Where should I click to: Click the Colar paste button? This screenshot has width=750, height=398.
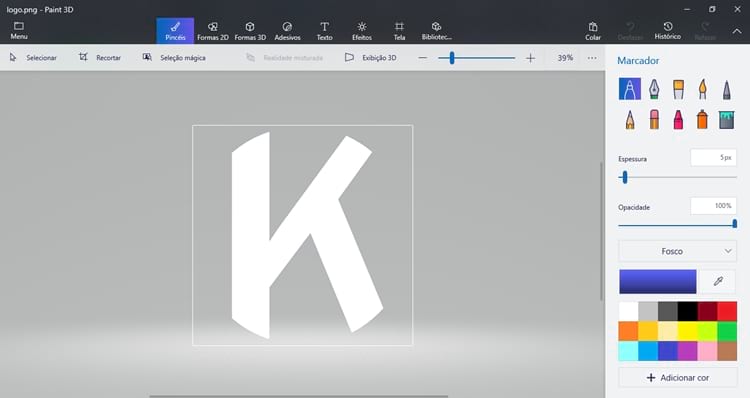(x=593, y=31)
